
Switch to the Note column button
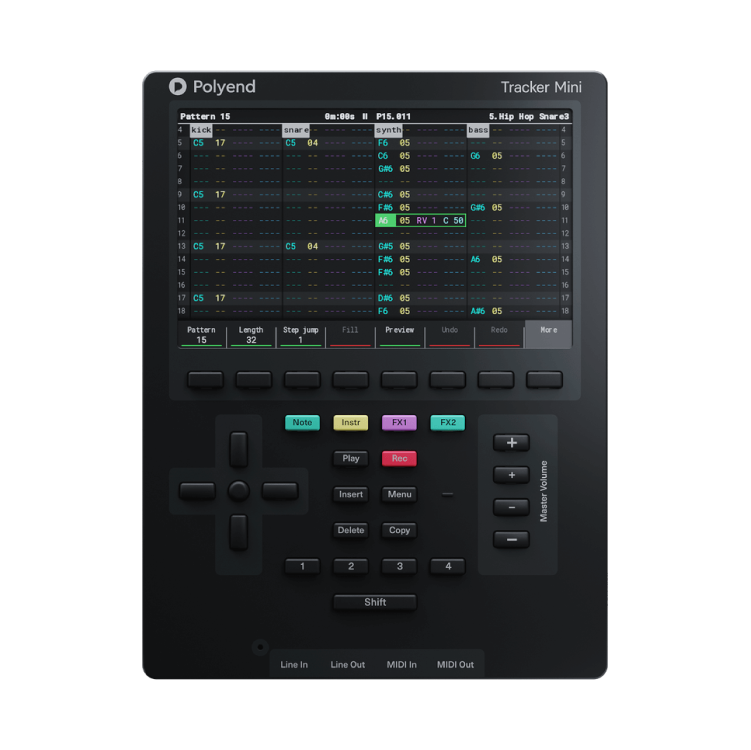tap(302, 423)
